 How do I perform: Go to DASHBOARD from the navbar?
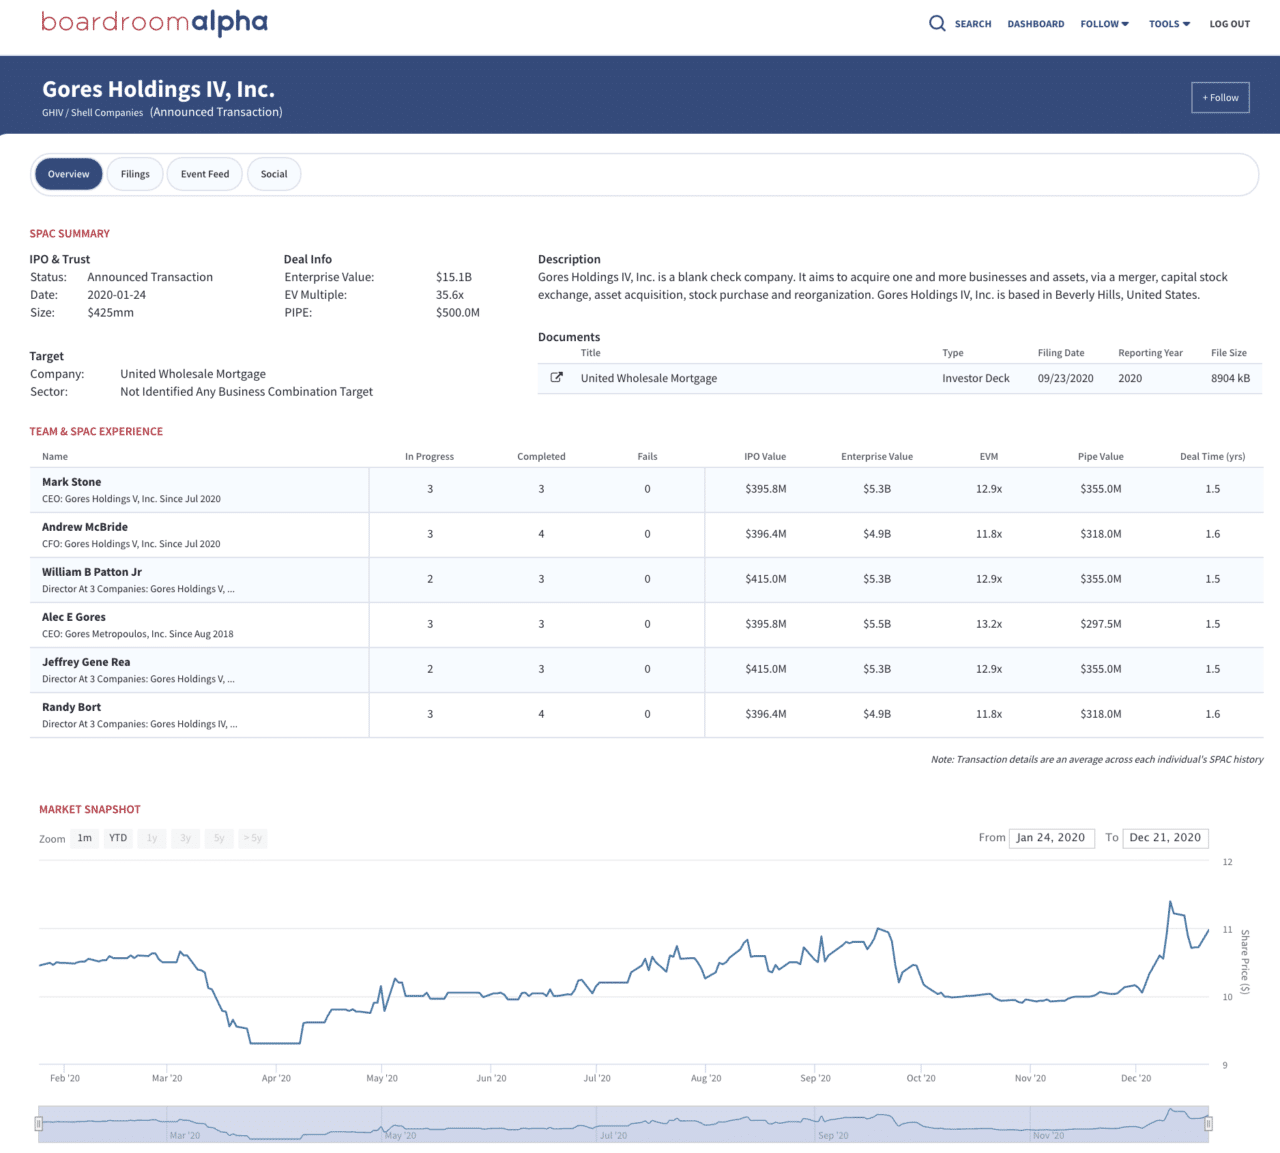coord(1035,23)
